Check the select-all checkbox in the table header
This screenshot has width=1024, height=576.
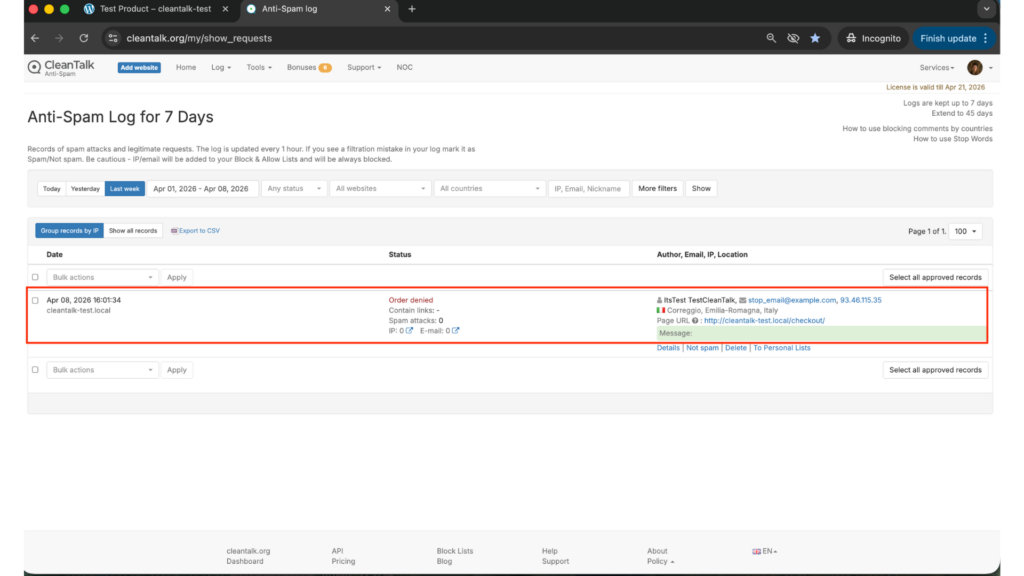pyautogui.click(x=35, y=277)
